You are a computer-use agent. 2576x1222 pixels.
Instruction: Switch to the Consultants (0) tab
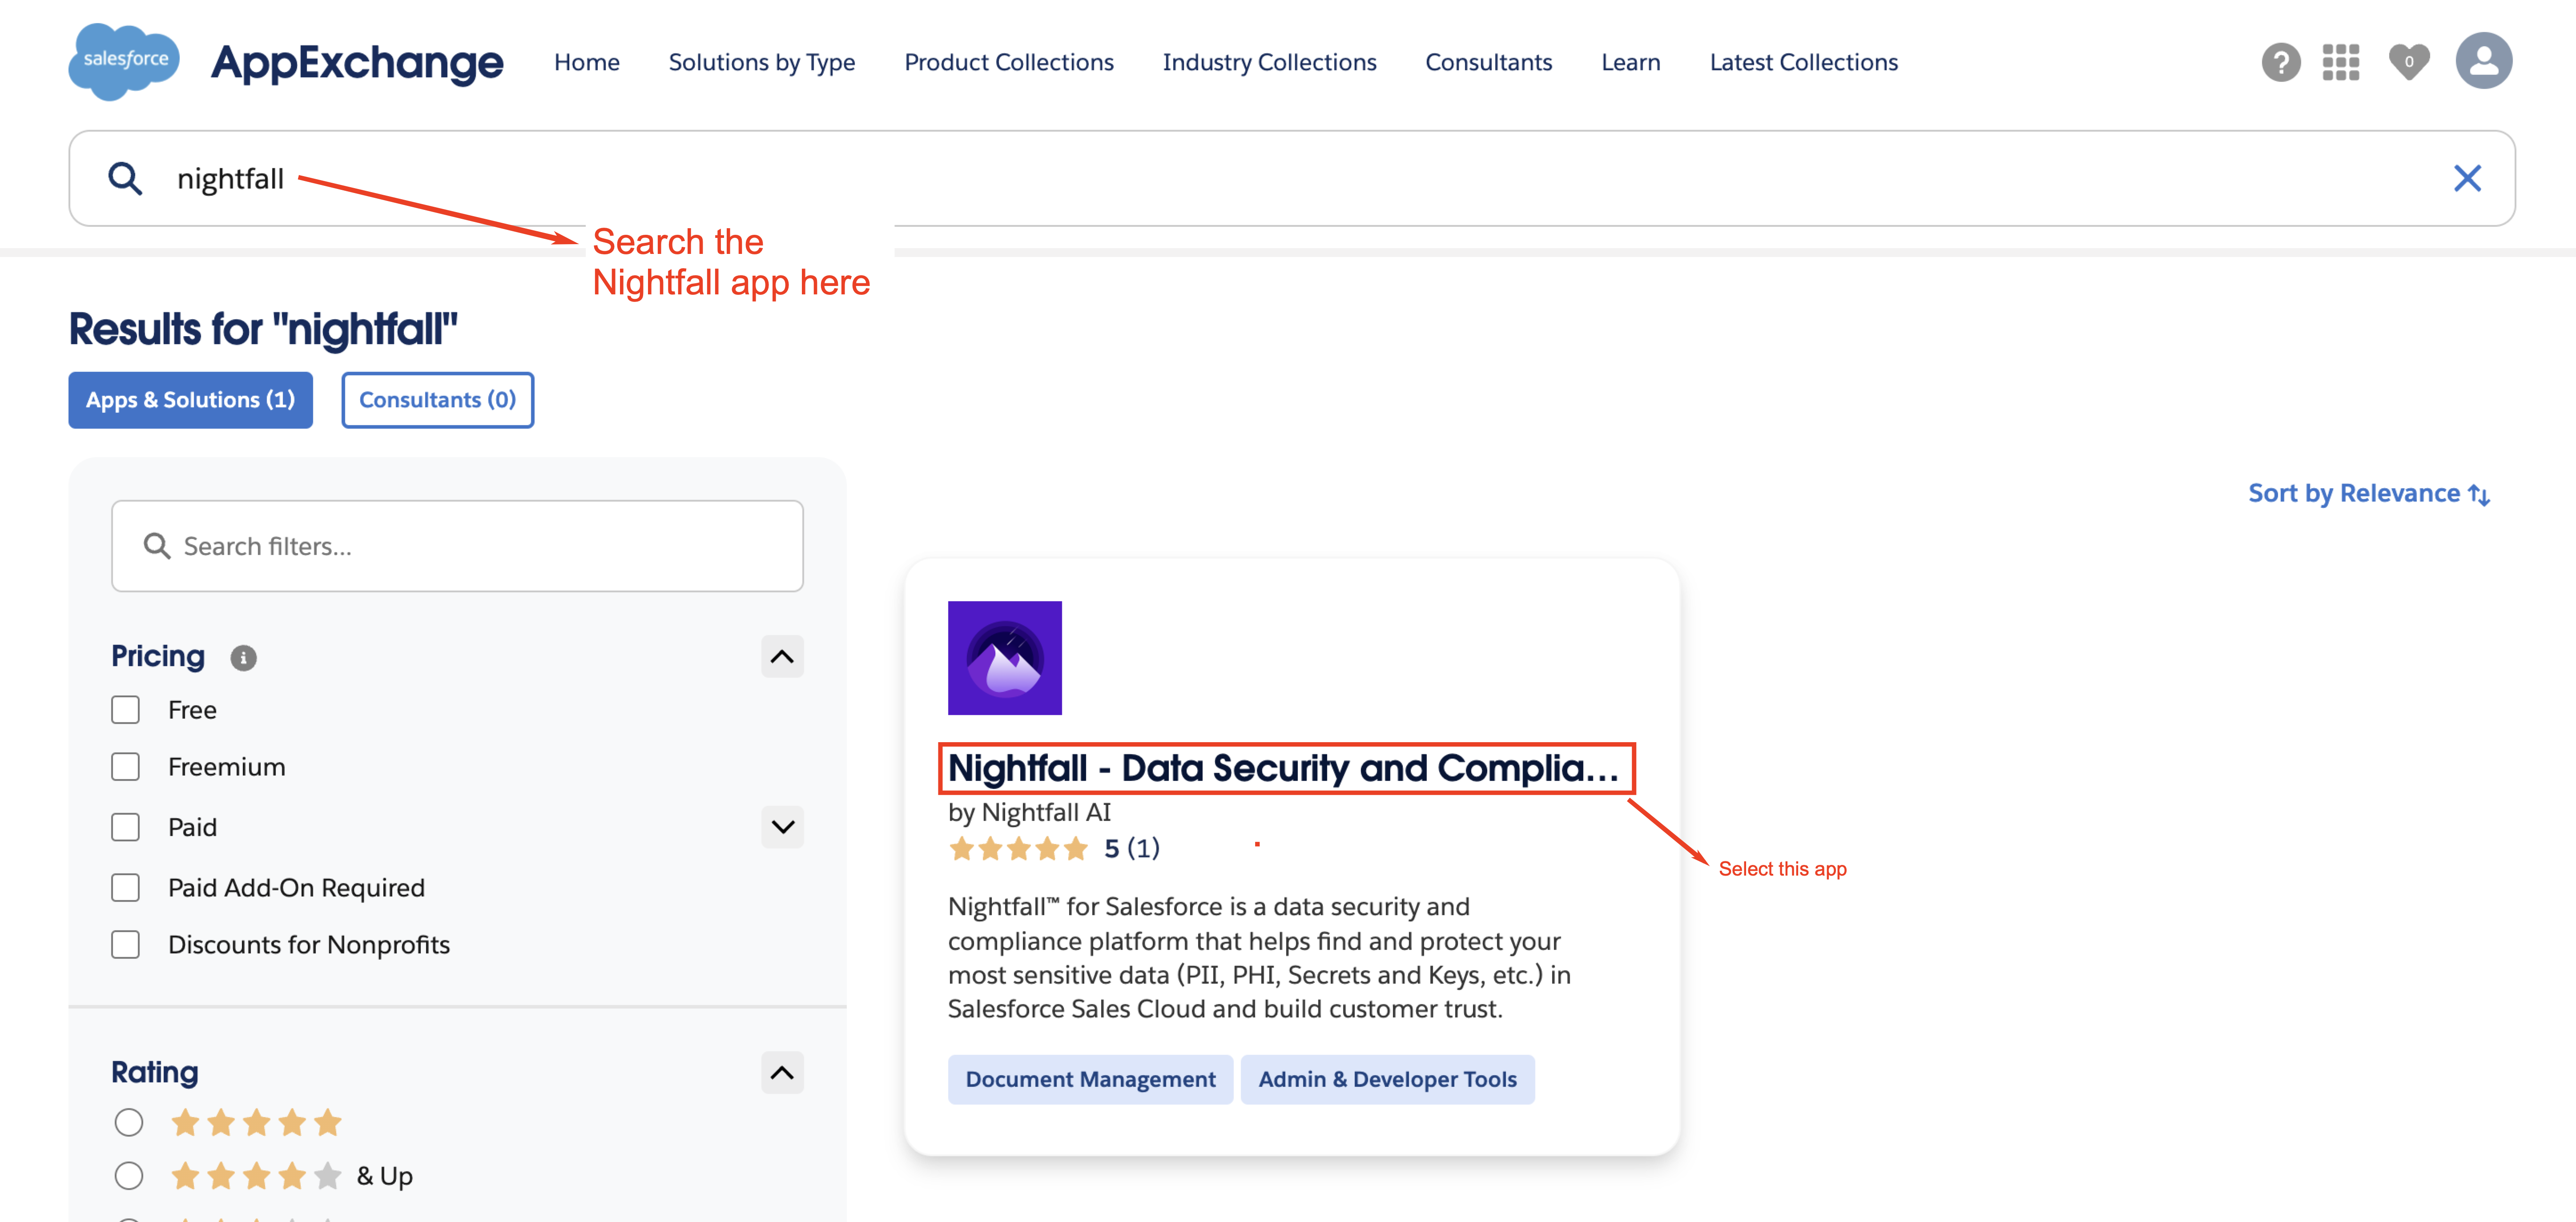coord(437,400)
